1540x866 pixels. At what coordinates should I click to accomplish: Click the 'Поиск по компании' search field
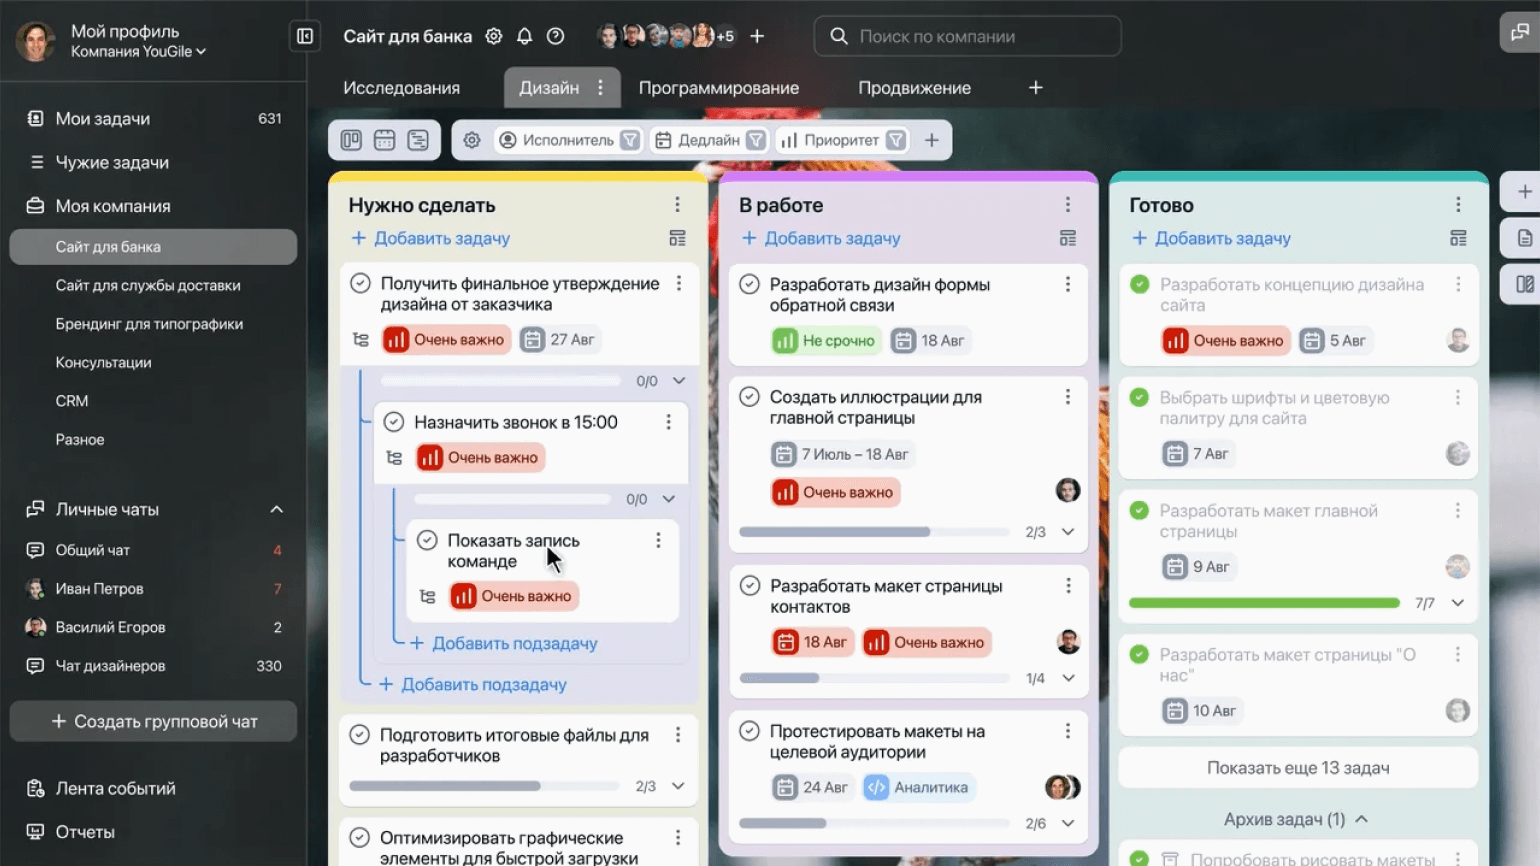click(x=967, y=37)
